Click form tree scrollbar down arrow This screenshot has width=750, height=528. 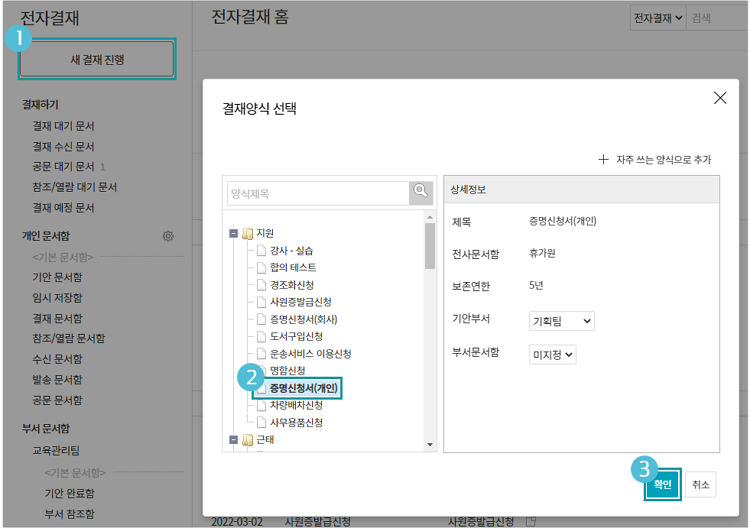(x=430, y=444)
